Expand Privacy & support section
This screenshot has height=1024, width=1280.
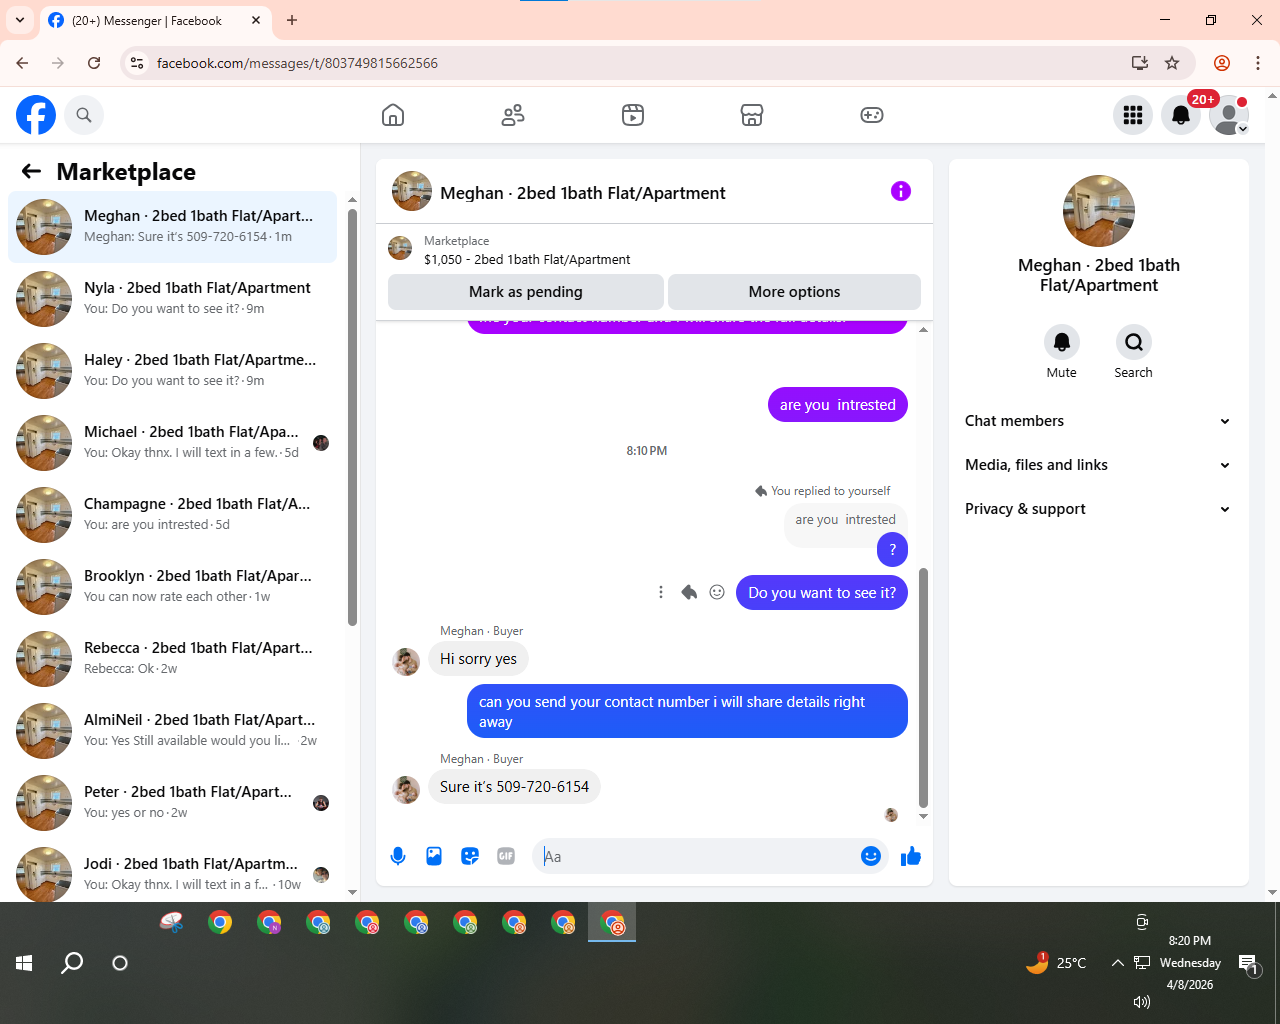click(1099, 509)
